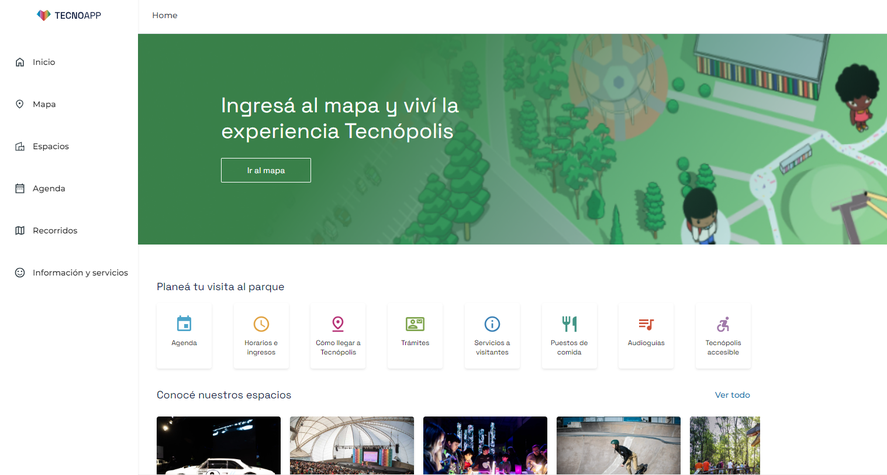Open the skate park space thumbnail
Screen dimensions: 887x475
[618, 445]
